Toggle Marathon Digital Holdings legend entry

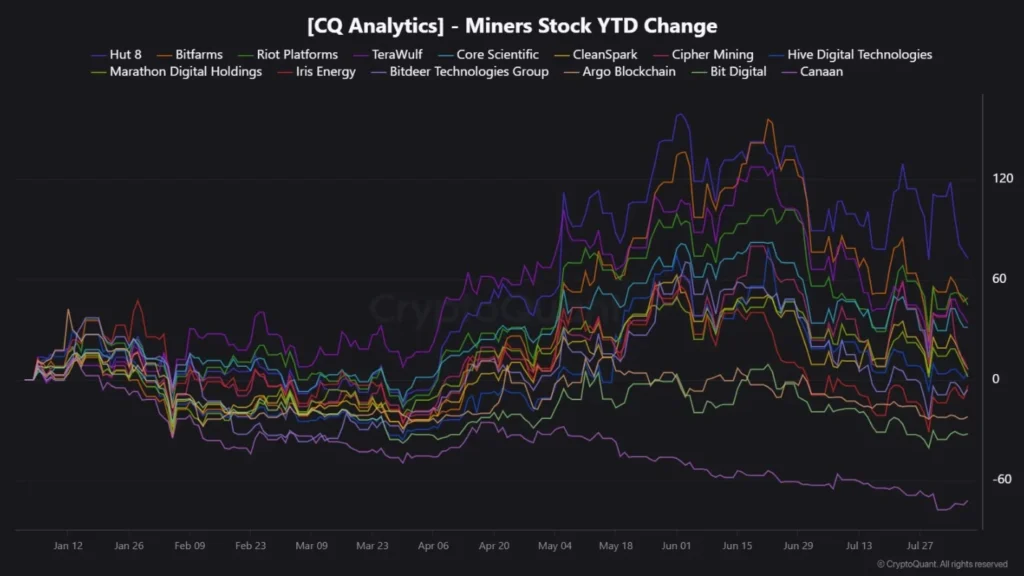[x=176, y=72]
